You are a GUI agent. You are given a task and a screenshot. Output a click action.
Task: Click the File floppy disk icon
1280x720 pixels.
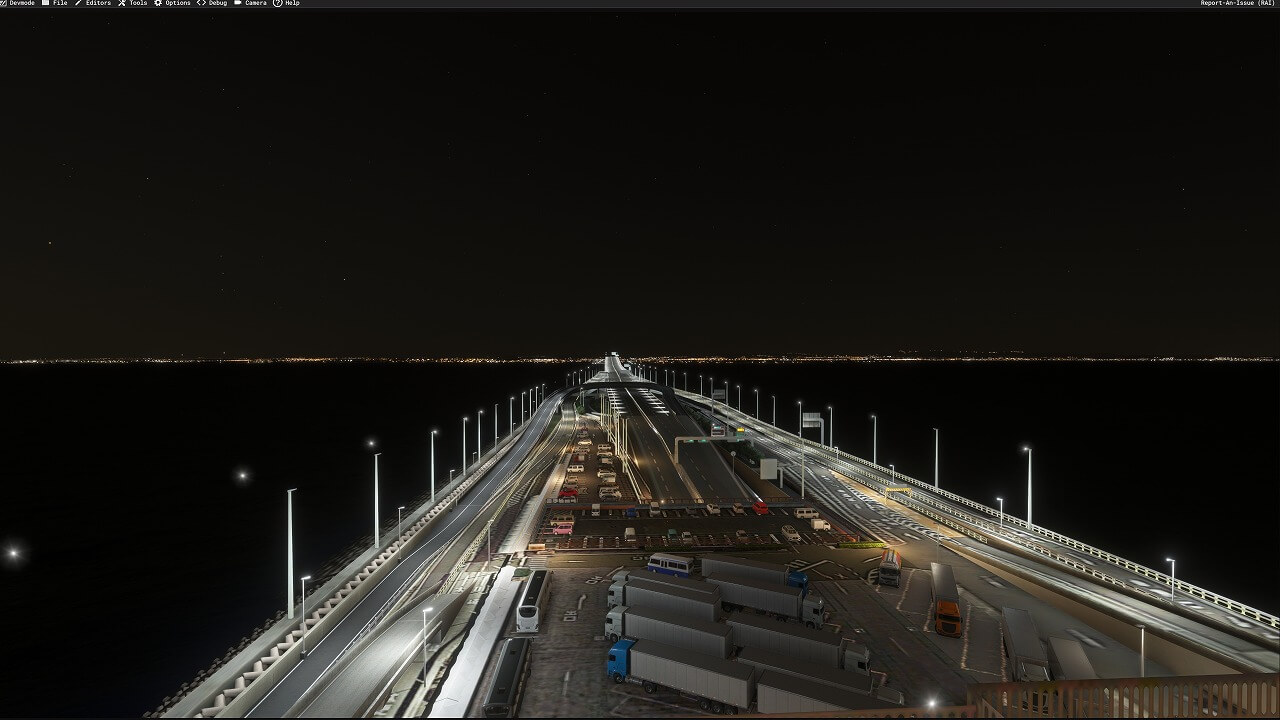coord(46,3)
